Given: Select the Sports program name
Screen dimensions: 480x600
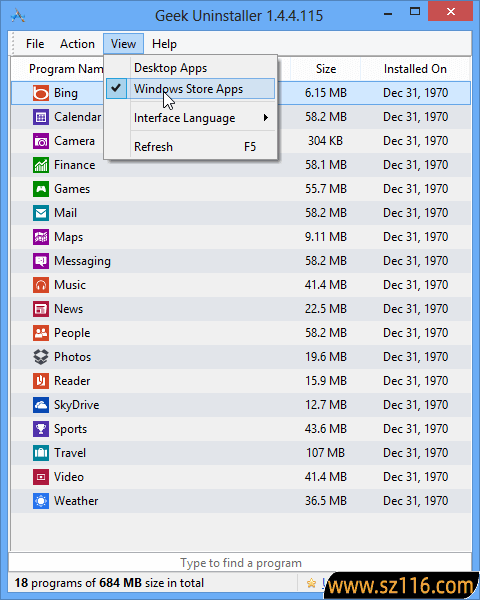Looking at the screenshot, I should coord(70,429).
